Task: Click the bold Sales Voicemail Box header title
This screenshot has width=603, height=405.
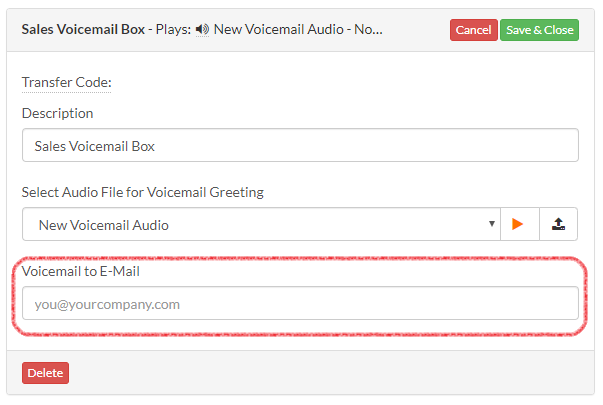Action: (x=83, y=29)
